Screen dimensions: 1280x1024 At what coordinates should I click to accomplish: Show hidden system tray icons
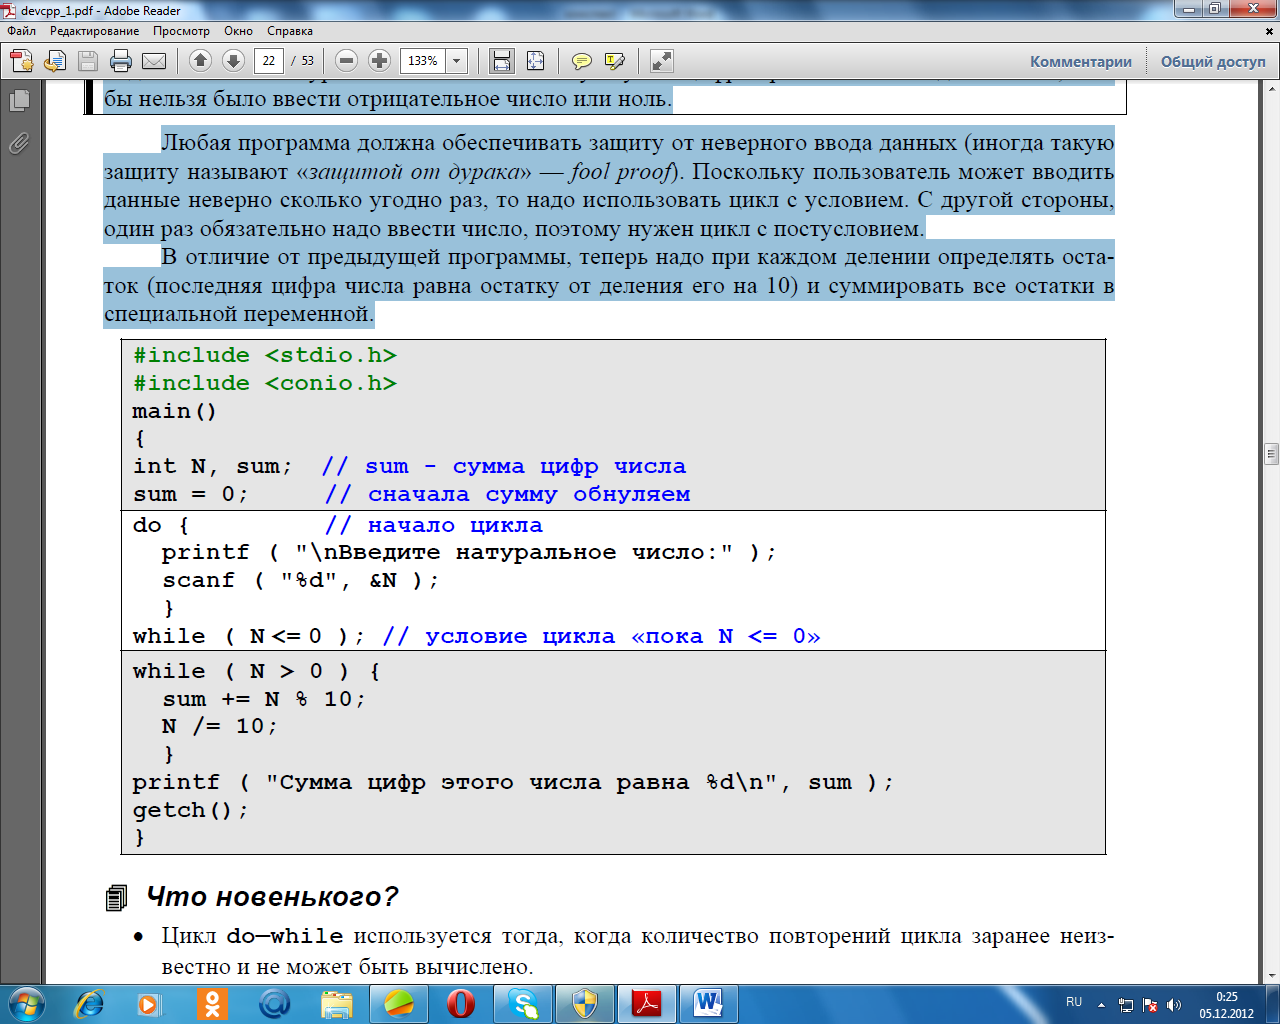(1101, 1004)
